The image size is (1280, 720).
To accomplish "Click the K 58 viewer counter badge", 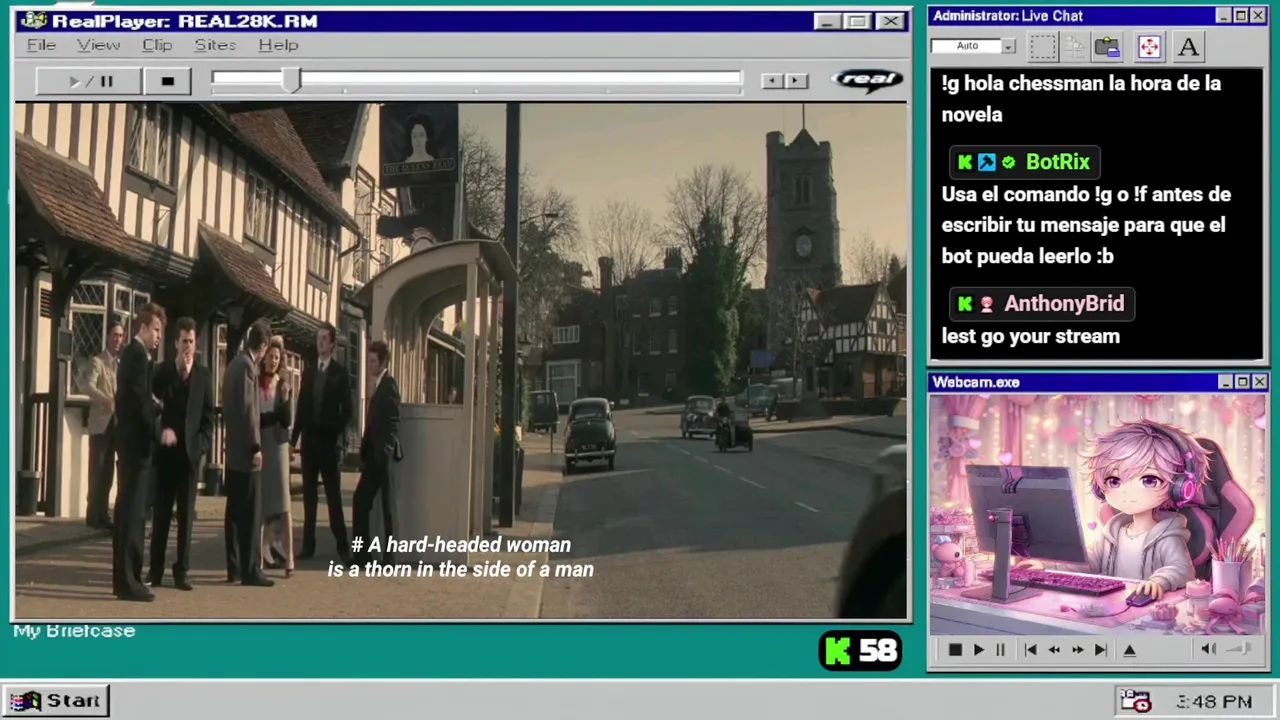I will tap(860, 651).
